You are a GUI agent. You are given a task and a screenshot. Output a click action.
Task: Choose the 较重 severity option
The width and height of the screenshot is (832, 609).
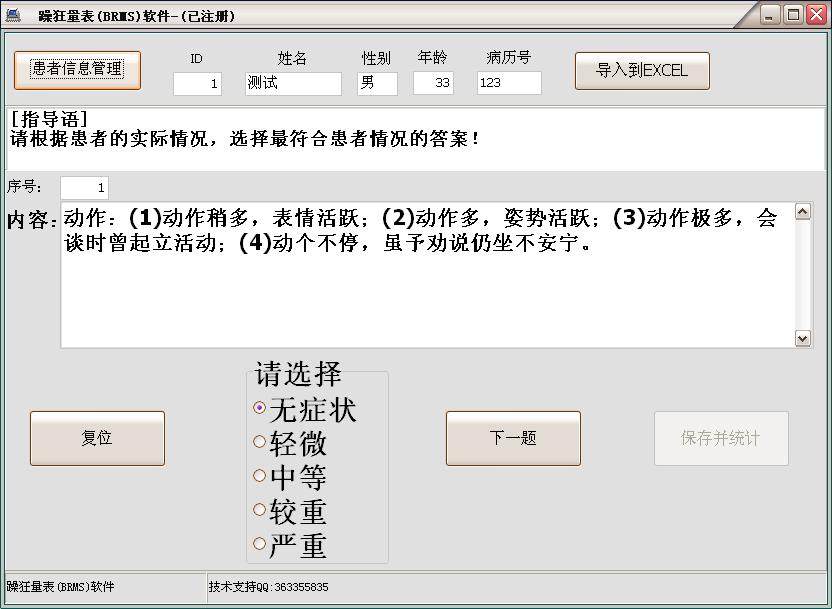click(260, 510)
